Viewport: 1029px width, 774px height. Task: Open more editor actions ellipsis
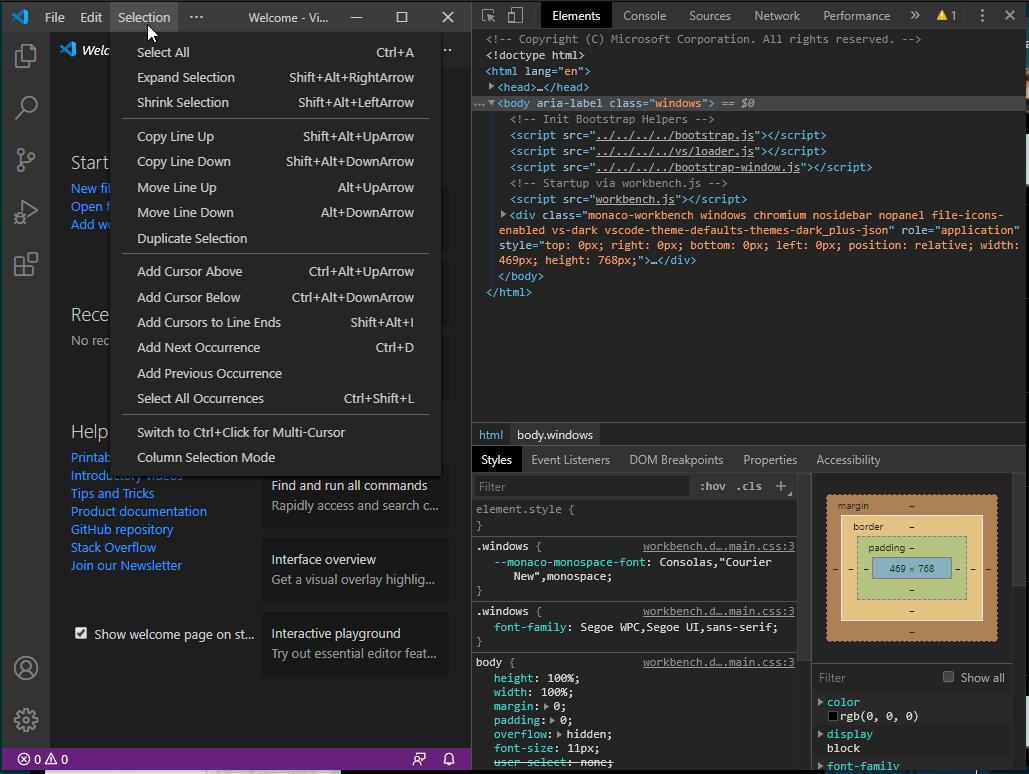click(448, 50)
